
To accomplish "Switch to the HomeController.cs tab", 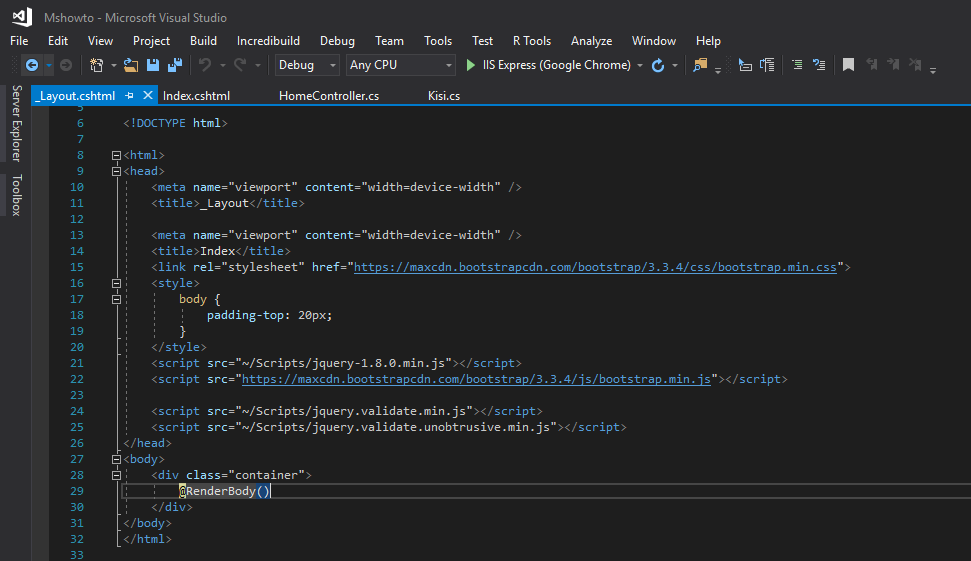I will [329, 96].
